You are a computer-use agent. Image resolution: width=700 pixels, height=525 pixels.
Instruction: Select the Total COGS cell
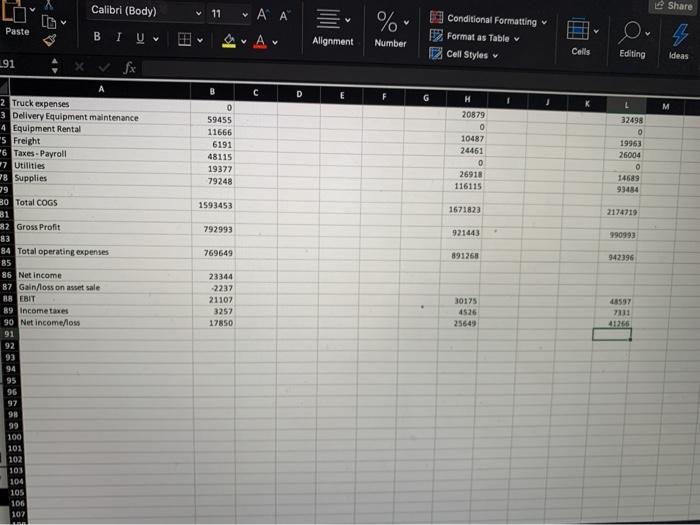pos(102,203)
